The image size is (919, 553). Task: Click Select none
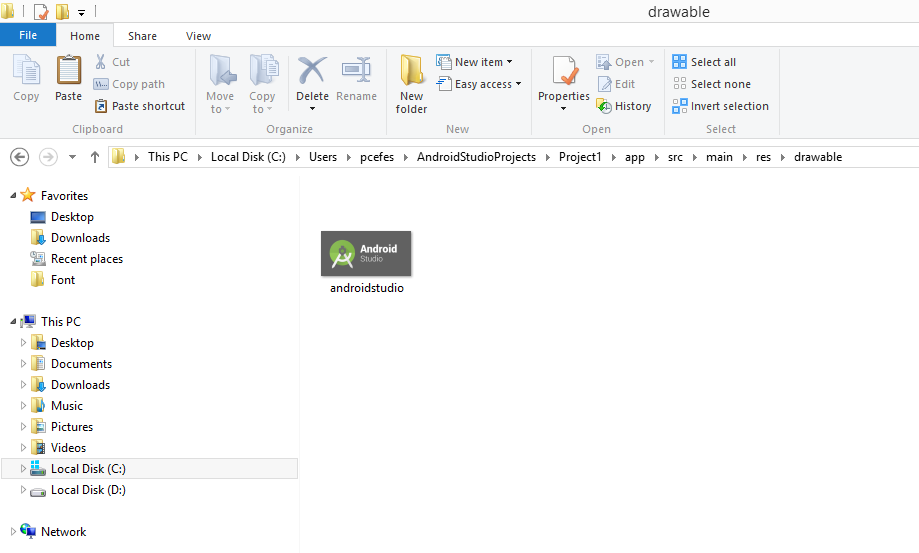point(712,84)
